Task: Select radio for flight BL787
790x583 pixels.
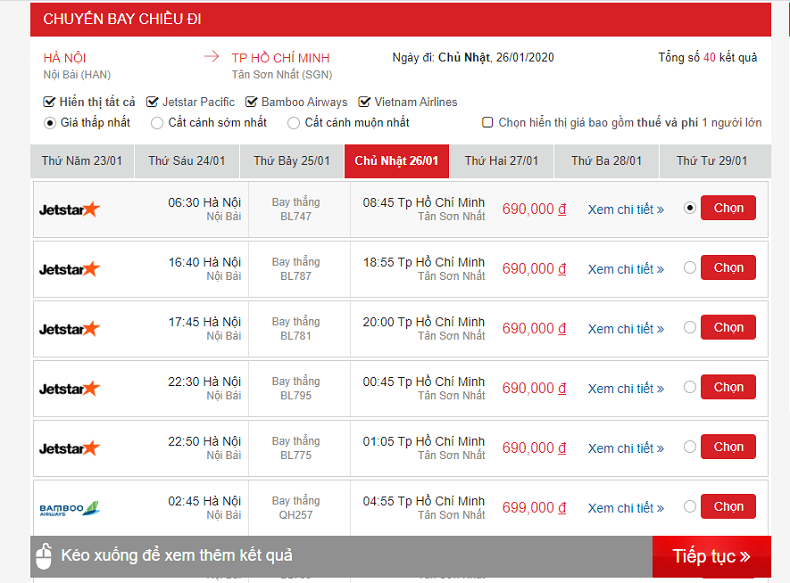Action: tap(690, 268)
